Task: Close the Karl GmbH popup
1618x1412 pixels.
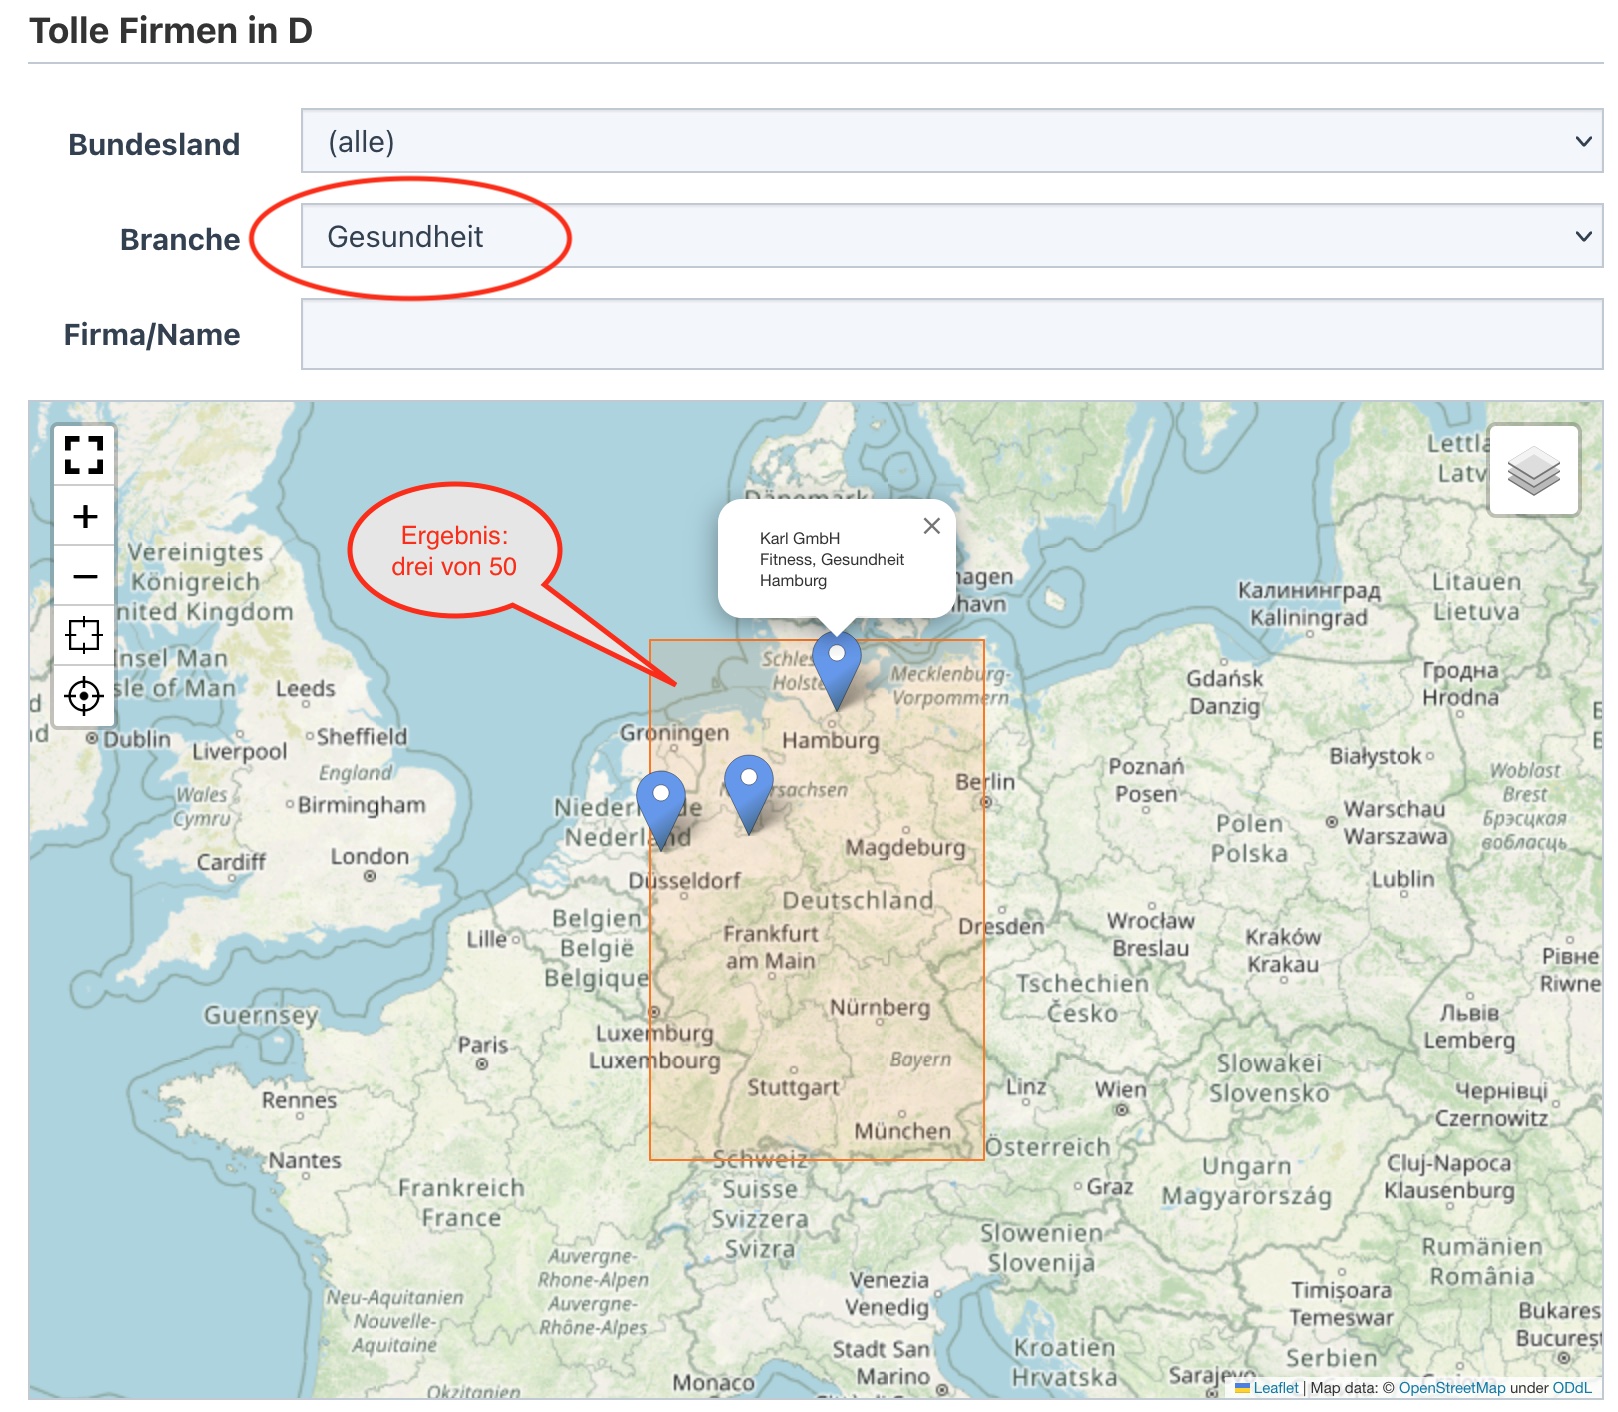Action: [x=931, y=526]
